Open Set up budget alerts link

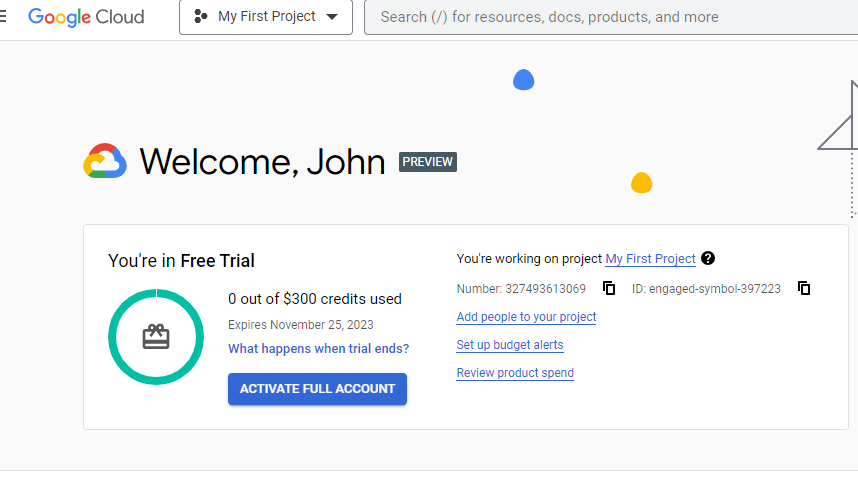[510, 345]
